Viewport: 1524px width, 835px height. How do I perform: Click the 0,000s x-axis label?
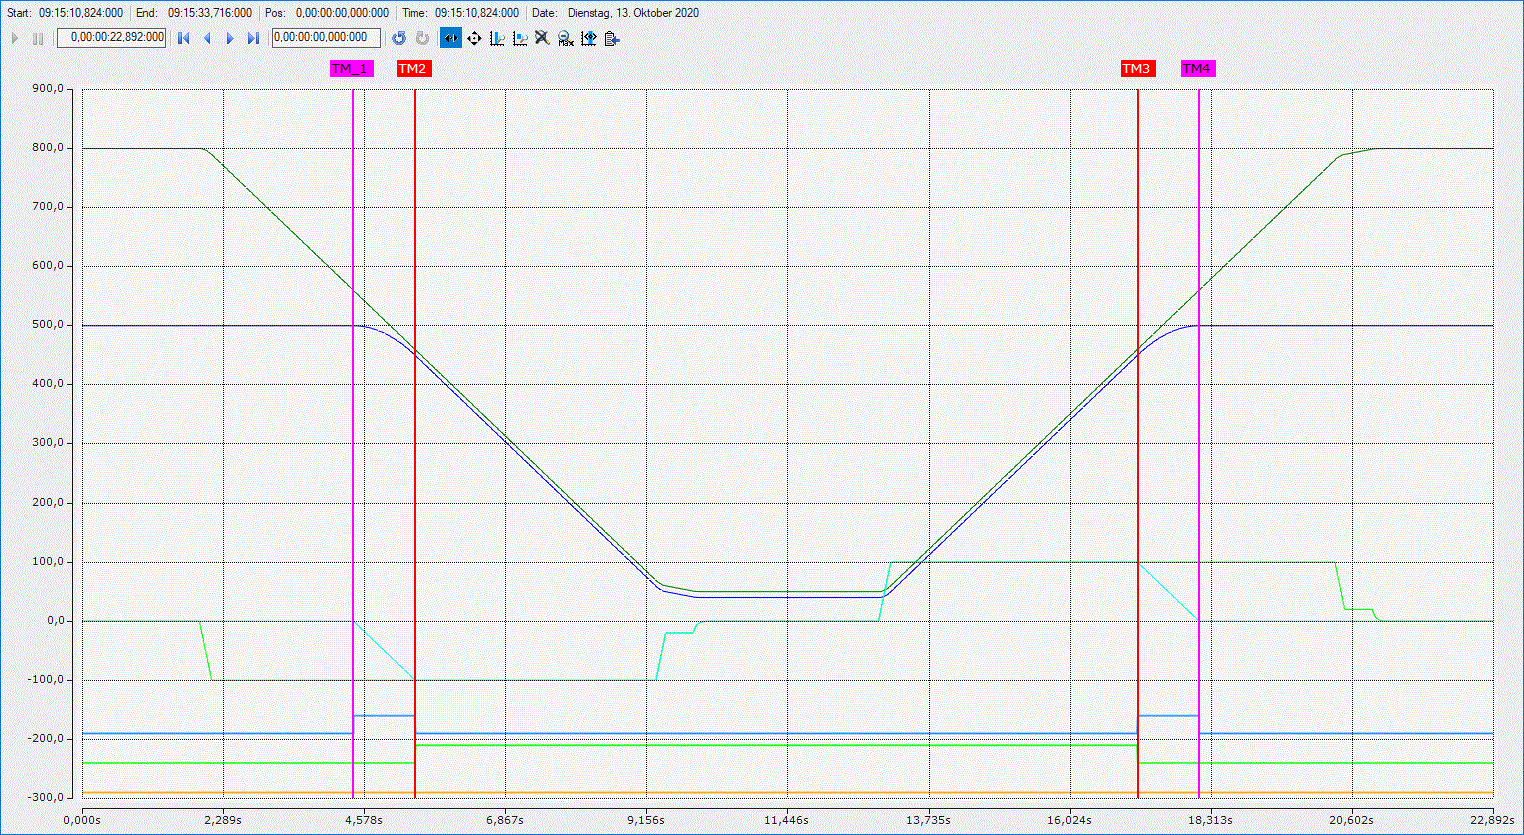point(82,820)
